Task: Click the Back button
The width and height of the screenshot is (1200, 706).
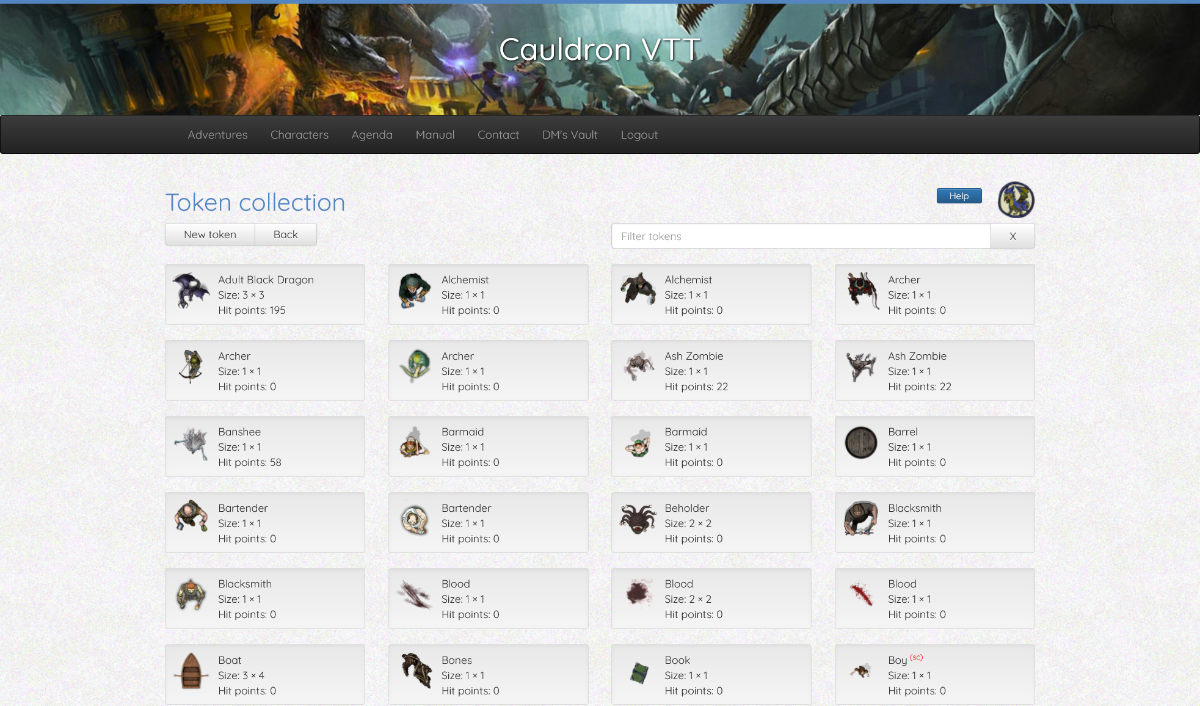Action: [286, 234]
